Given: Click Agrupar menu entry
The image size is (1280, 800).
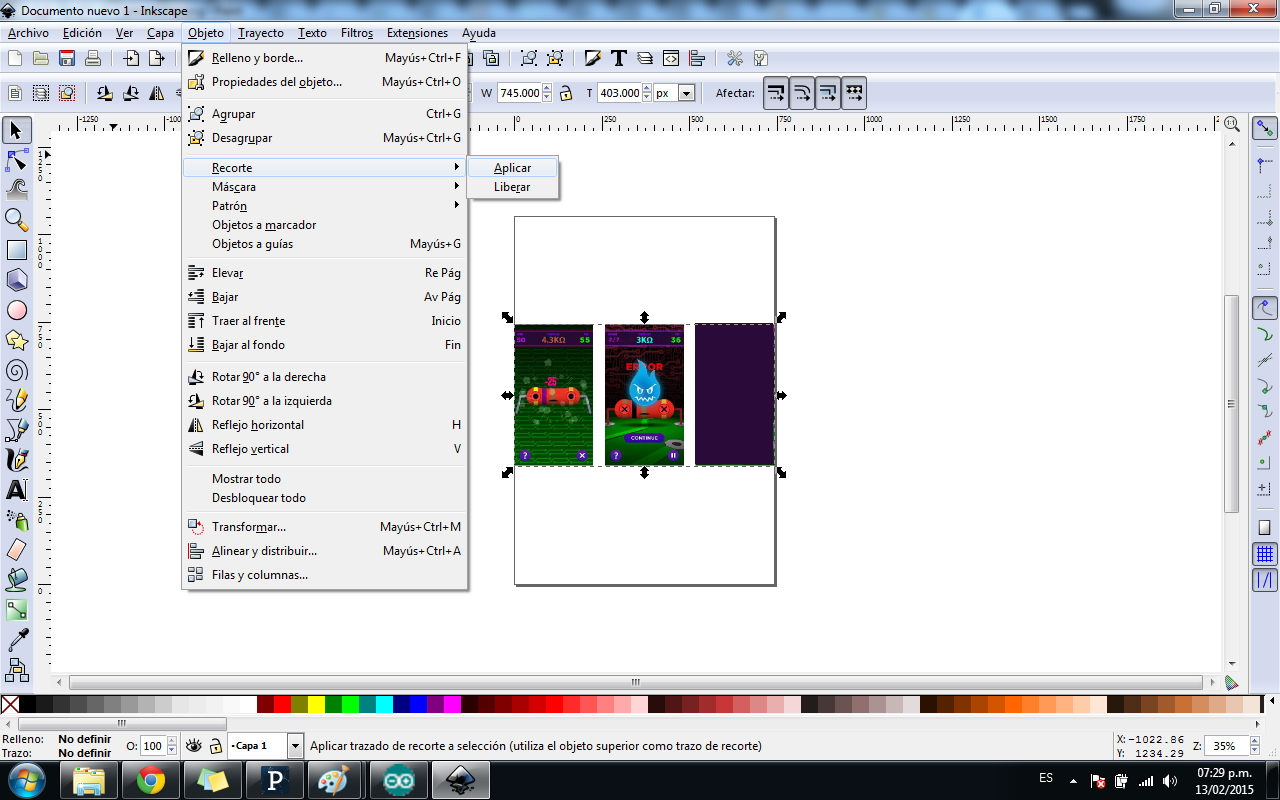Looking at the screenshot, I should point(325,114).
